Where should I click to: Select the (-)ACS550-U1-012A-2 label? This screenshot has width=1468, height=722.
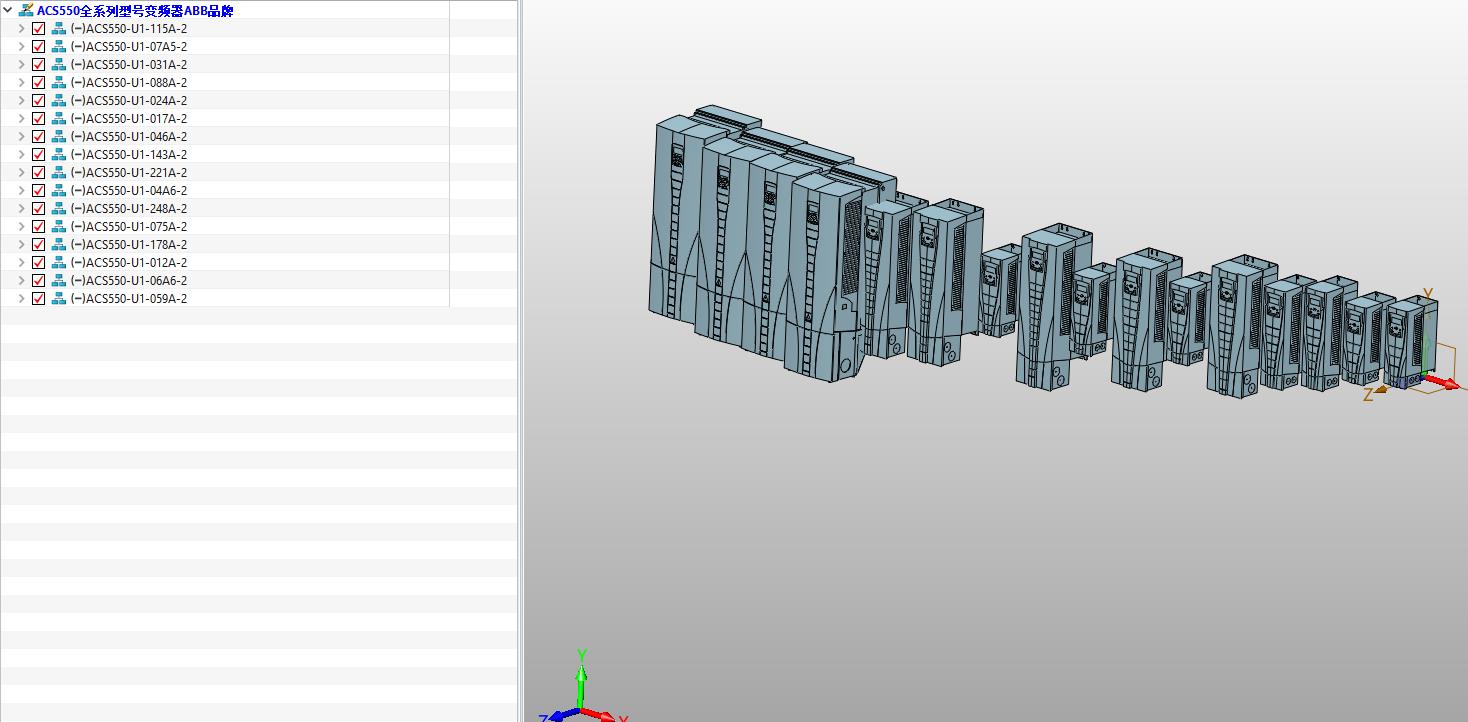pos(129,263)
